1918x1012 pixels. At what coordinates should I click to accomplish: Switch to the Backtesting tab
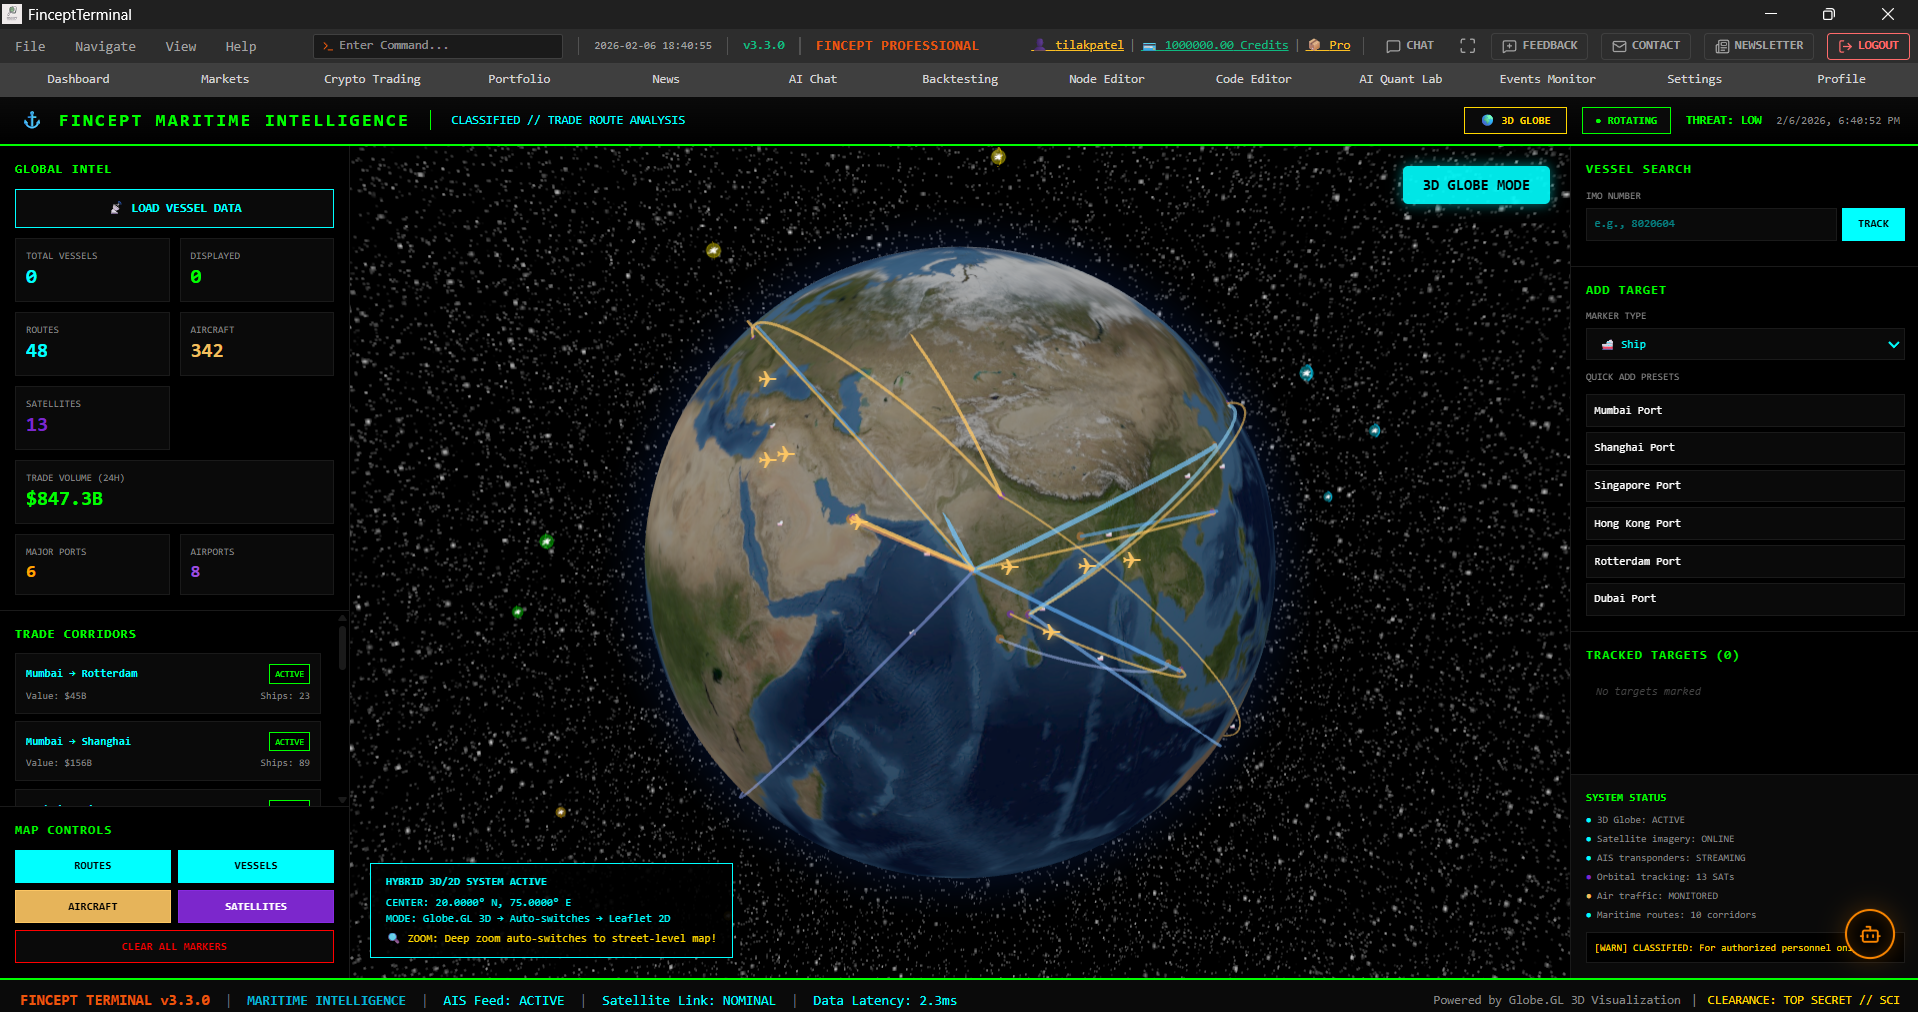click(x=959, y=79)
